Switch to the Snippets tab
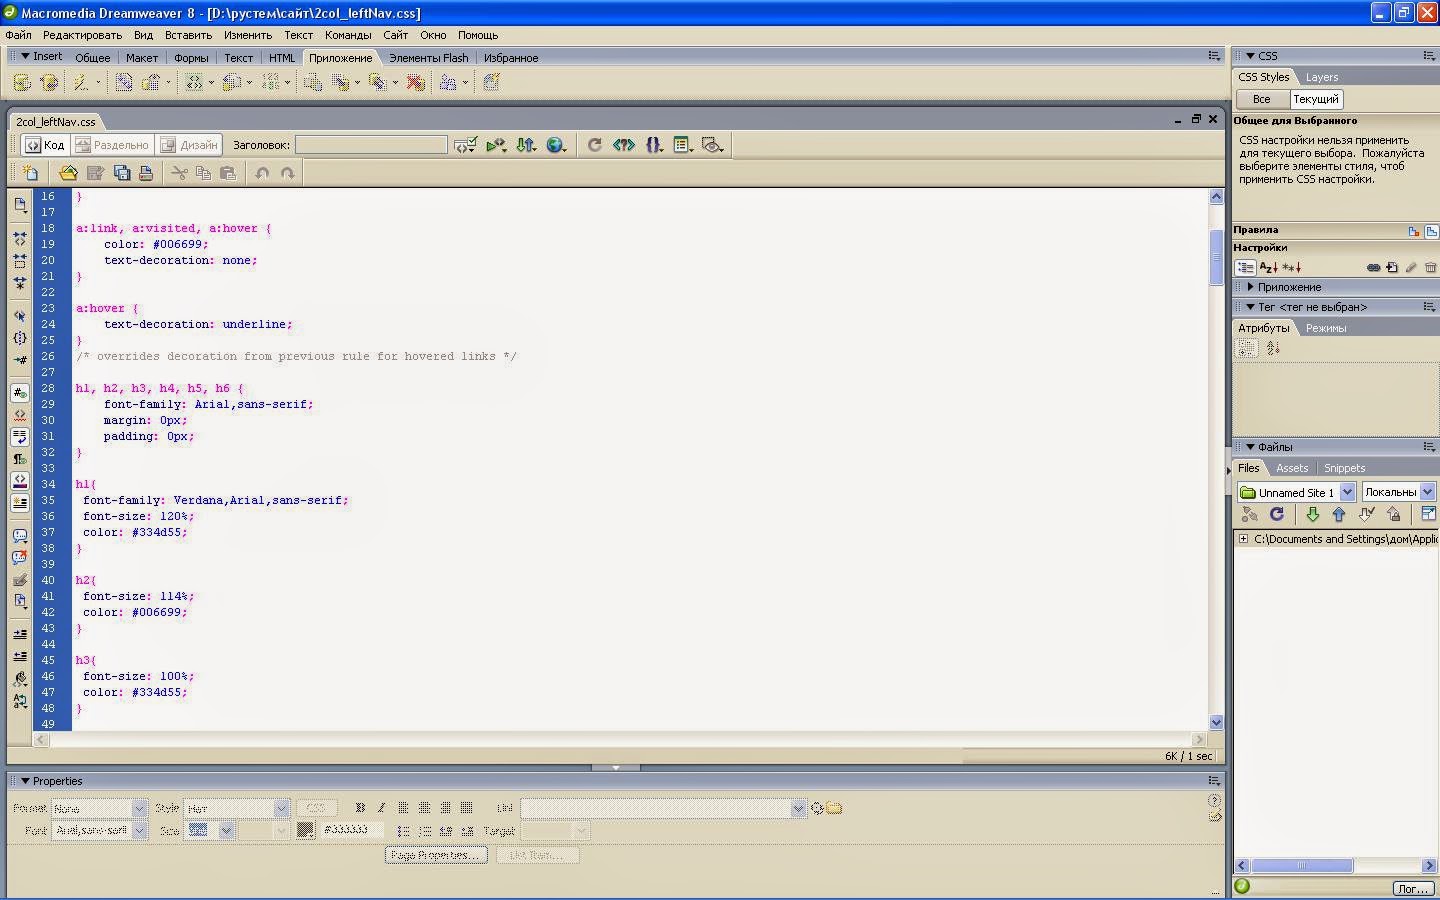This screenshot has height=900, width=1440. (x=1344, y=468)
